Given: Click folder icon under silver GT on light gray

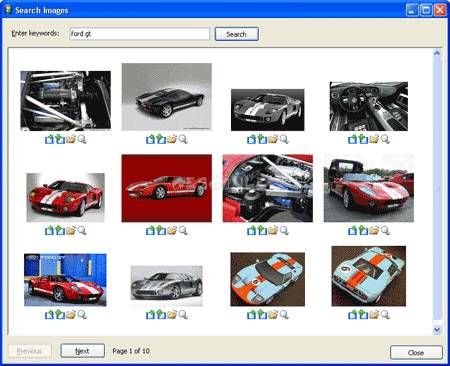Looking at the screenshot, I should pos(172,315).
